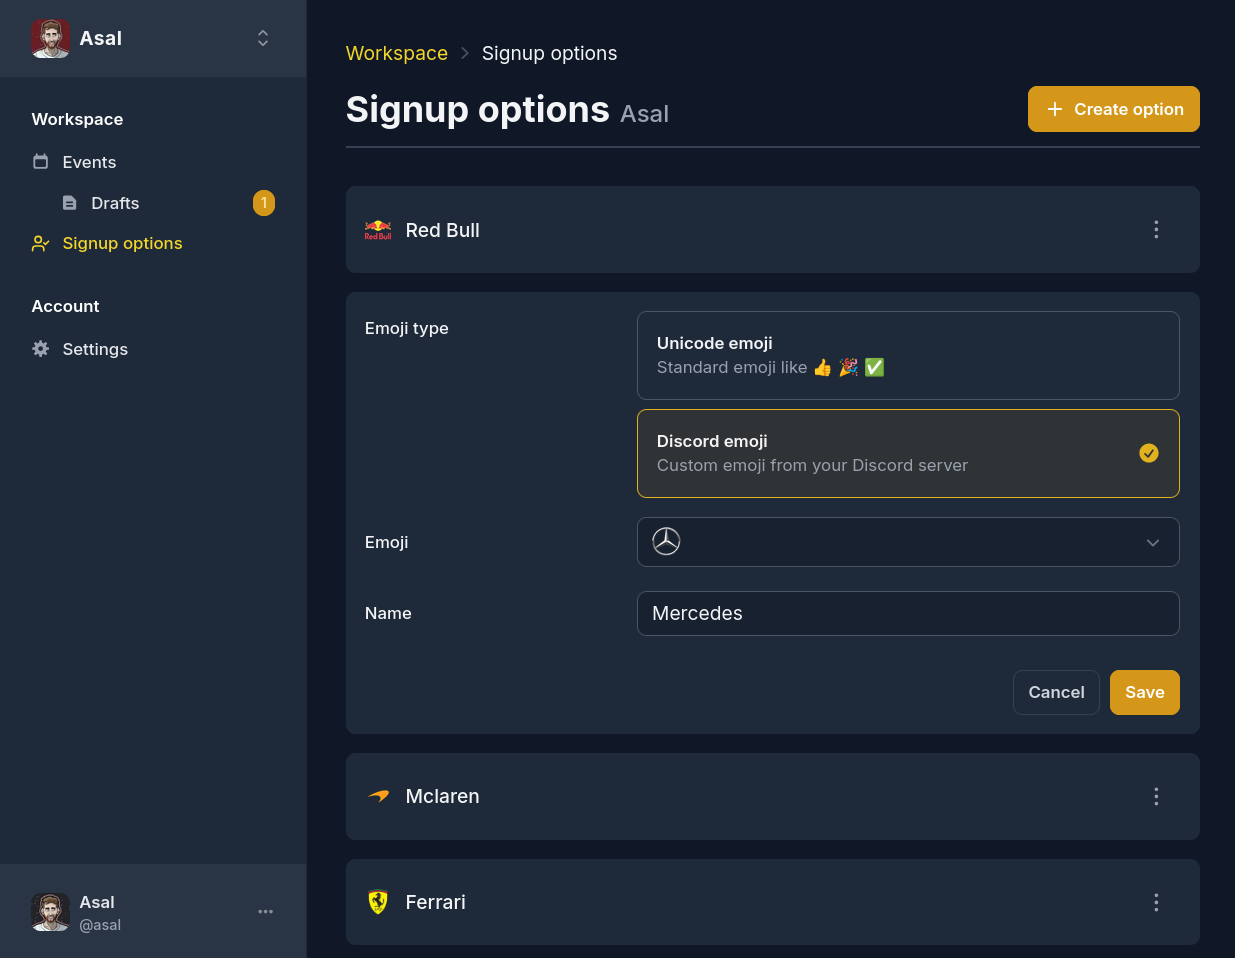Open the user options menu next to @asal

click(x=265, y=911)
